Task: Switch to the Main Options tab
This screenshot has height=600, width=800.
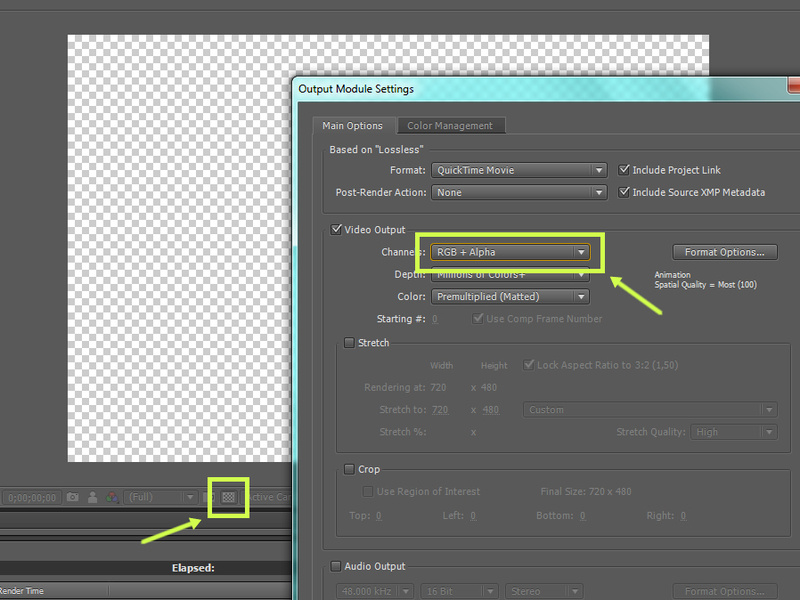Action: pos(352,126)
